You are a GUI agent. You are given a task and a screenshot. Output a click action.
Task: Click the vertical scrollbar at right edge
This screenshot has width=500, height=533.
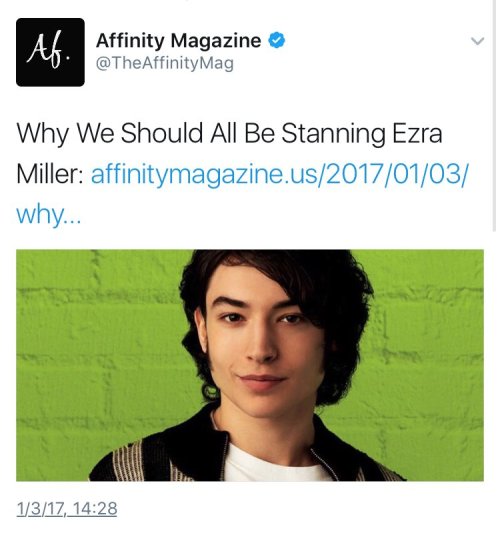(x=495, y=116)
